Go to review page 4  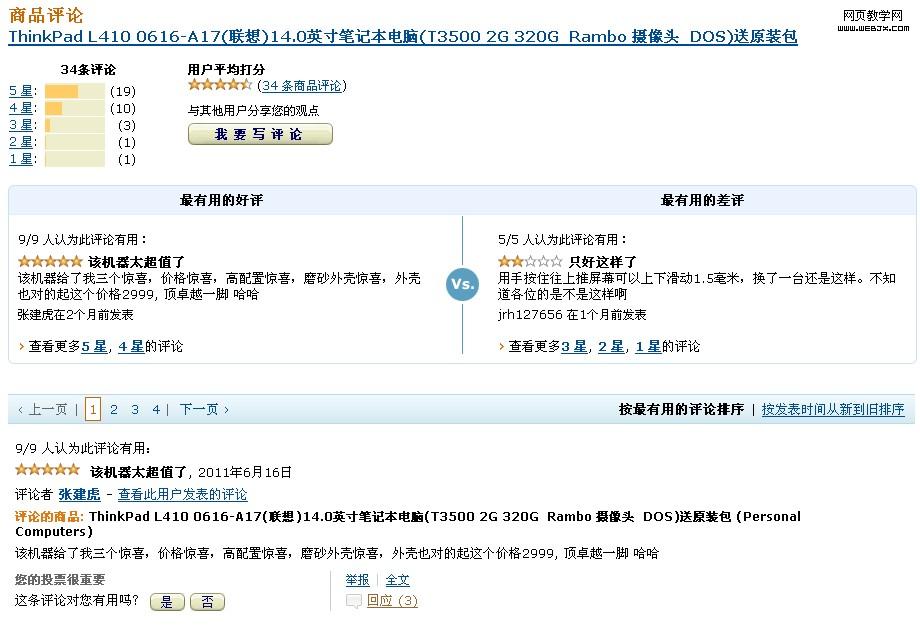(x=156, y=409)
